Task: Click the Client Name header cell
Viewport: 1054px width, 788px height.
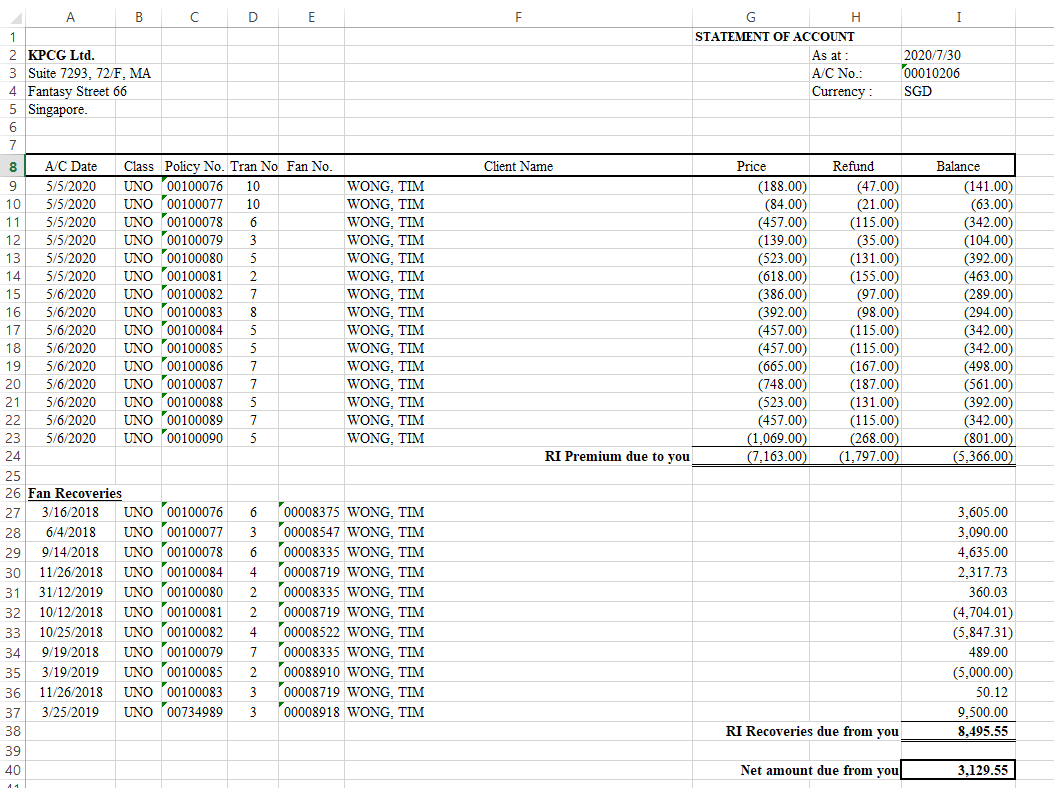Action: (x=518, y=166)
